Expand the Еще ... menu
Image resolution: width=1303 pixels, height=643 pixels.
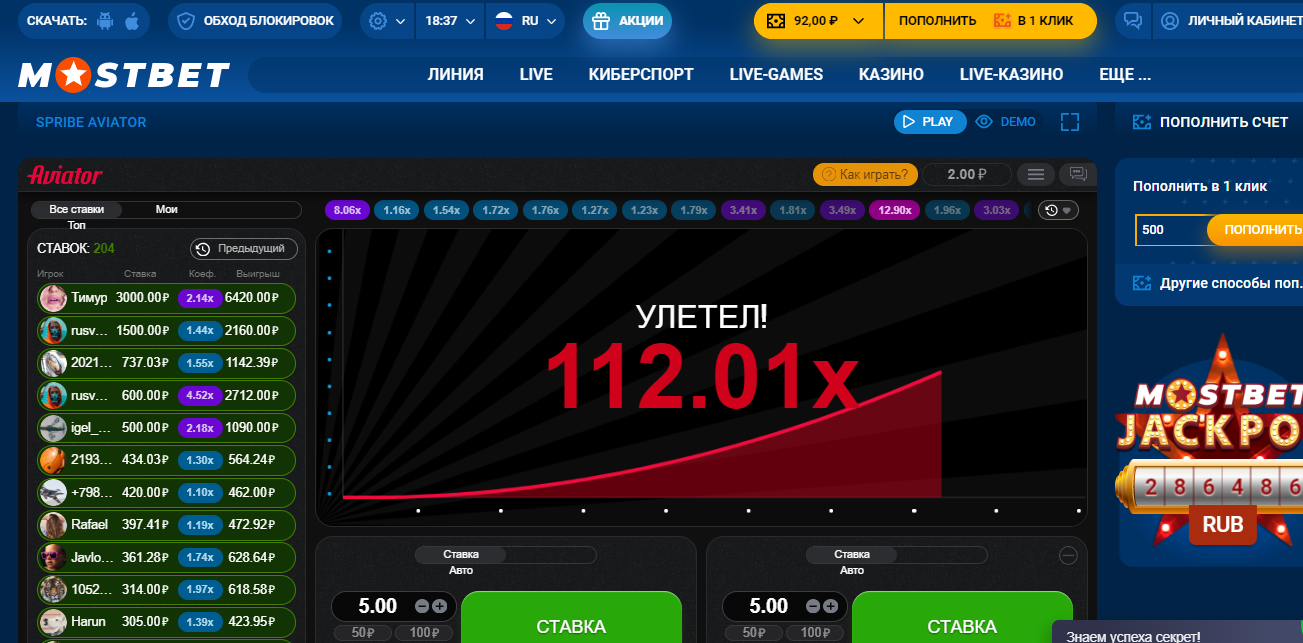point(1125,74)
